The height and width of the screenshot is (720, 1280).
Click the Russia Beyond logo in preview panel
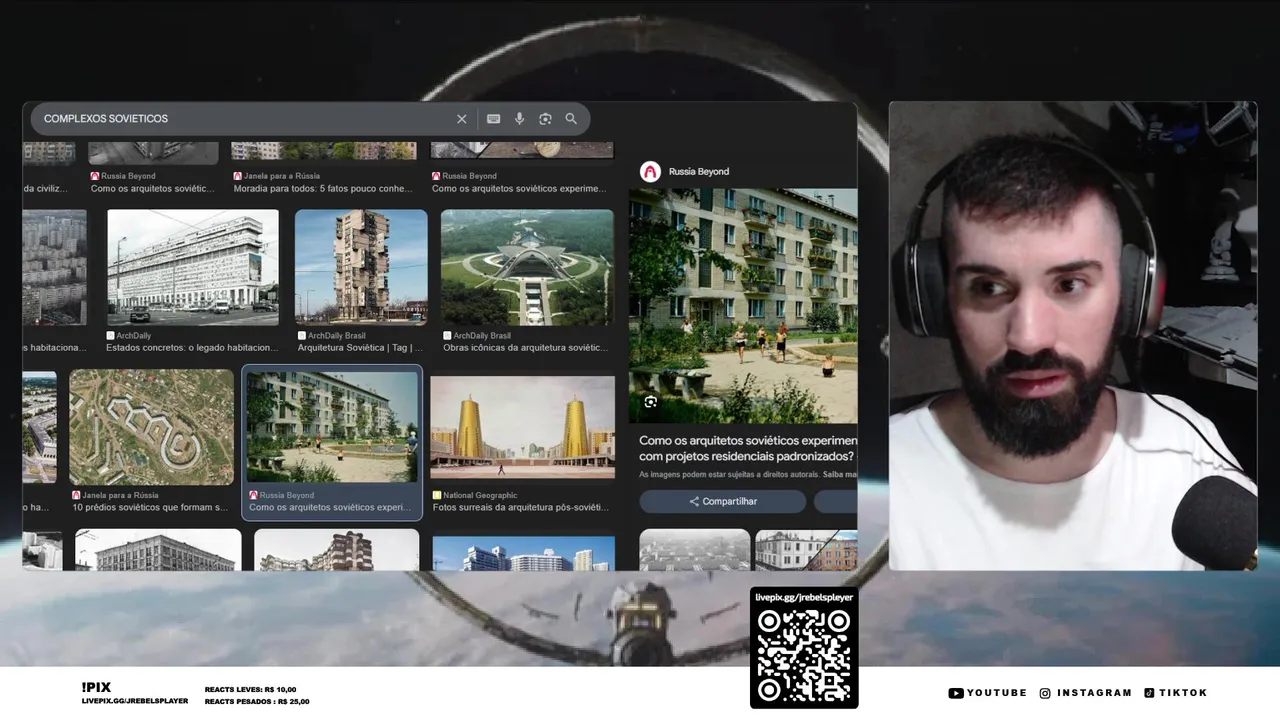click(650, 172)
